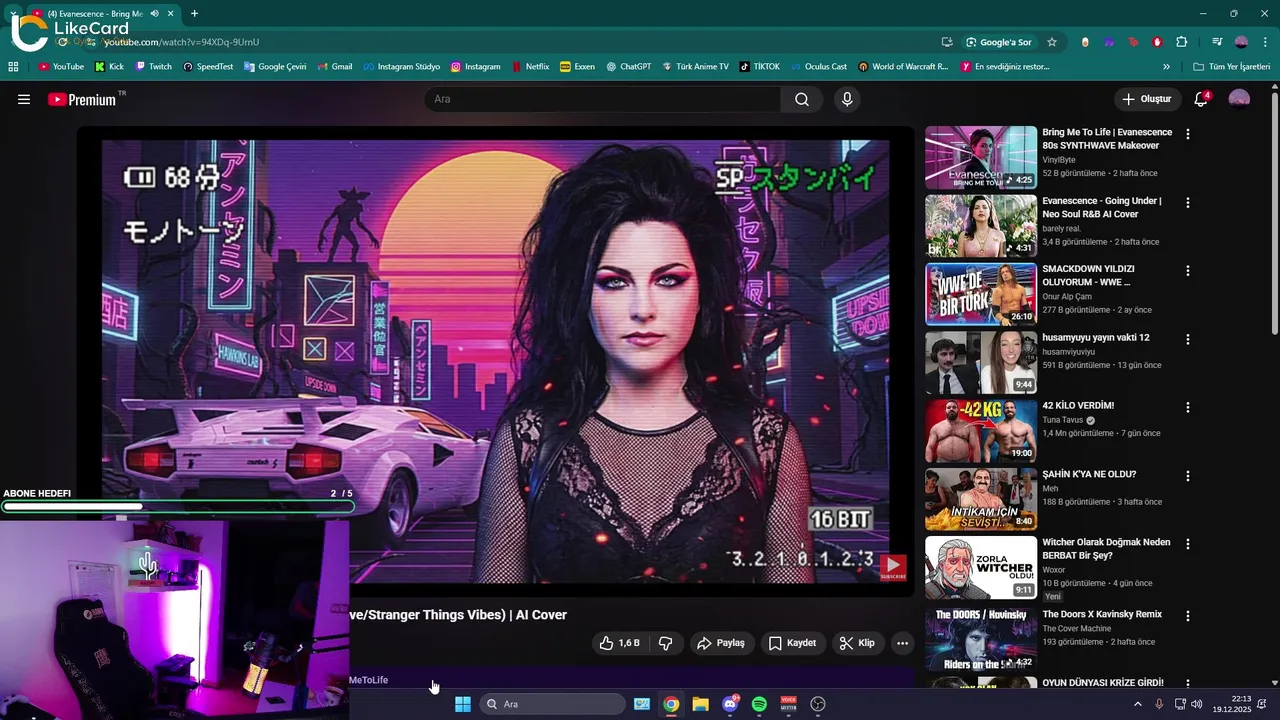Open OBS Studio from the taskbar

pos(818,704)
